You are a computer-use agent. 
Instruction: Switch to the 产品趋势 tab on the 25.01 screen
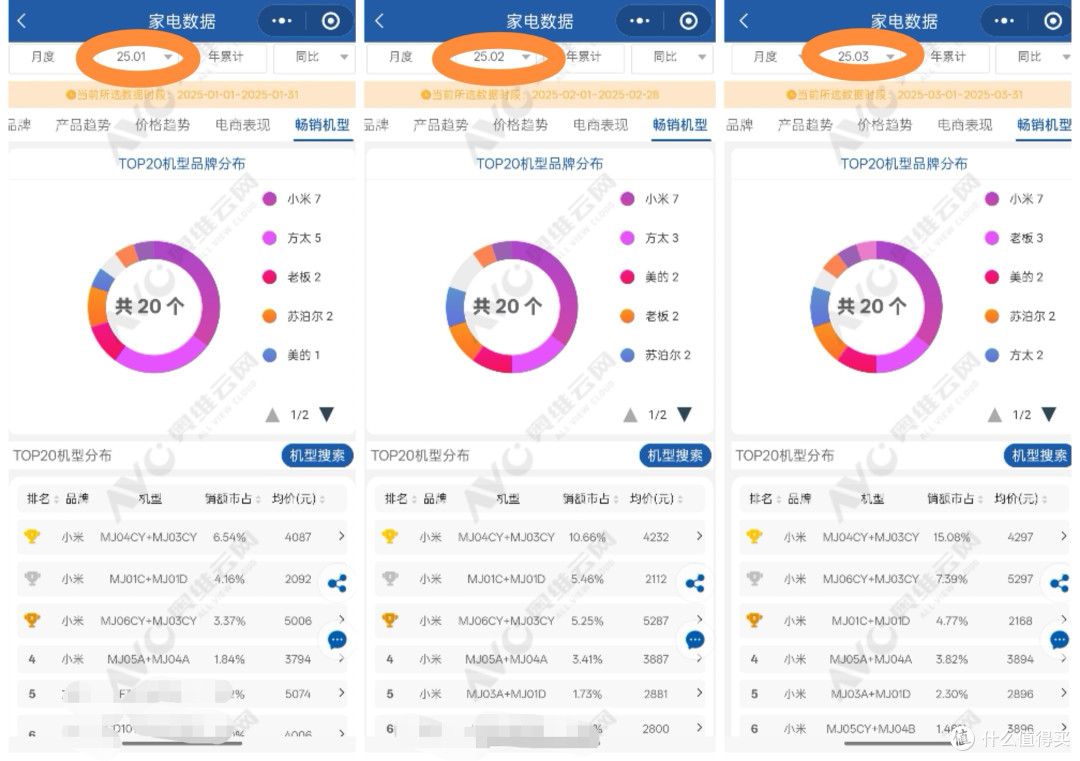(83, 125)
